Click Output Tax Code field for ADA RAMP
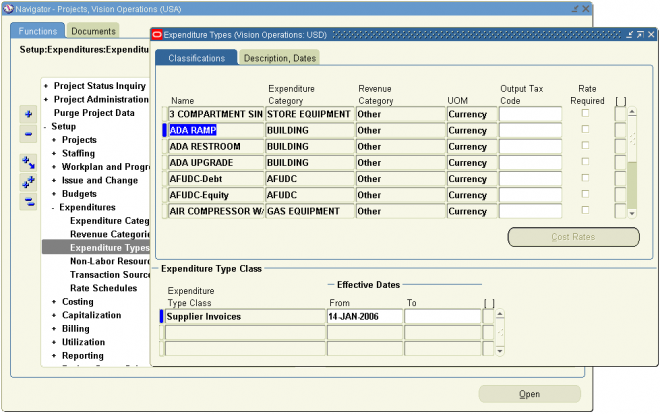 click(530, 130)
